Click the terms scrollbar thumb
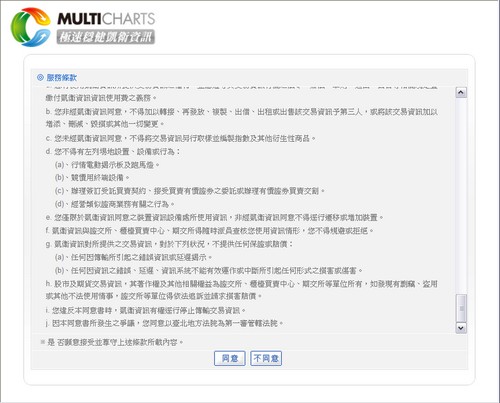 [461, 308]
